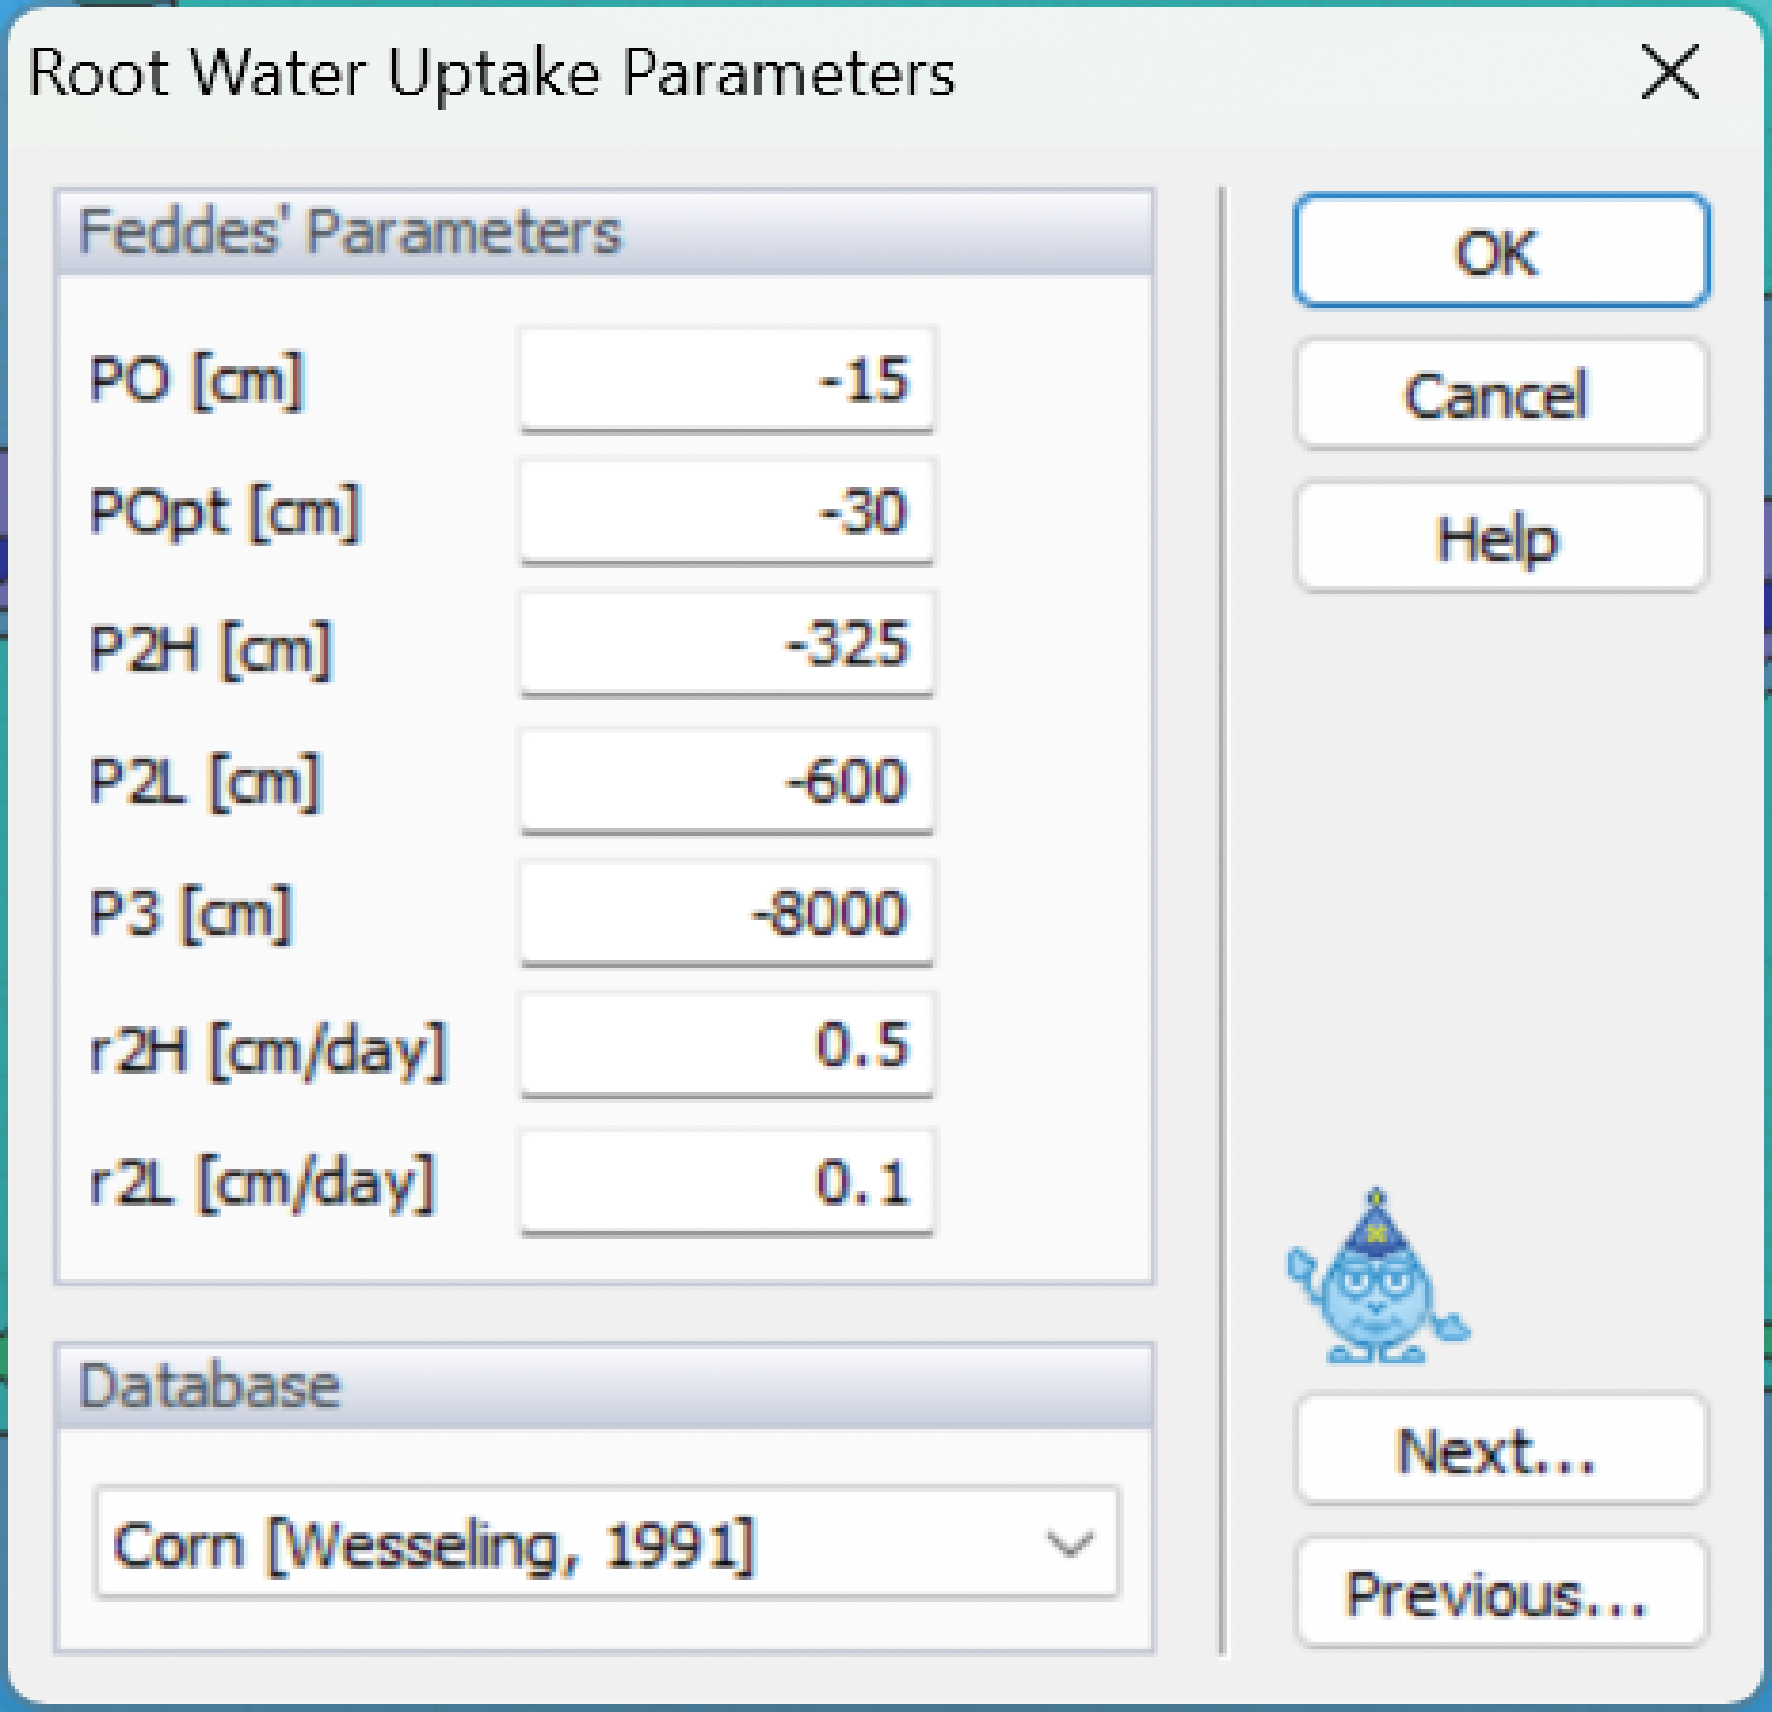Click the Database group header

210,1386
